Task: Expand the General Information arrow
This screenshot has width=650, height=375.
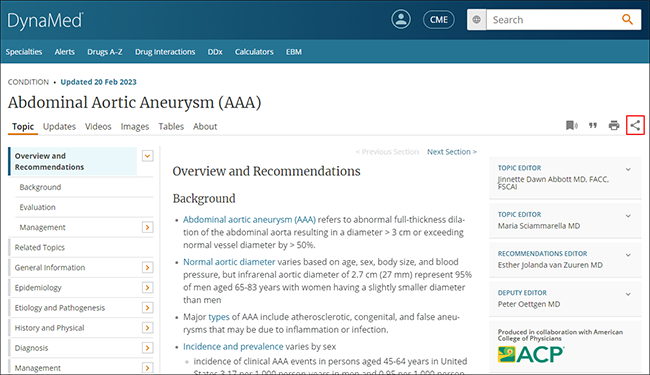Action: [148, 268]
